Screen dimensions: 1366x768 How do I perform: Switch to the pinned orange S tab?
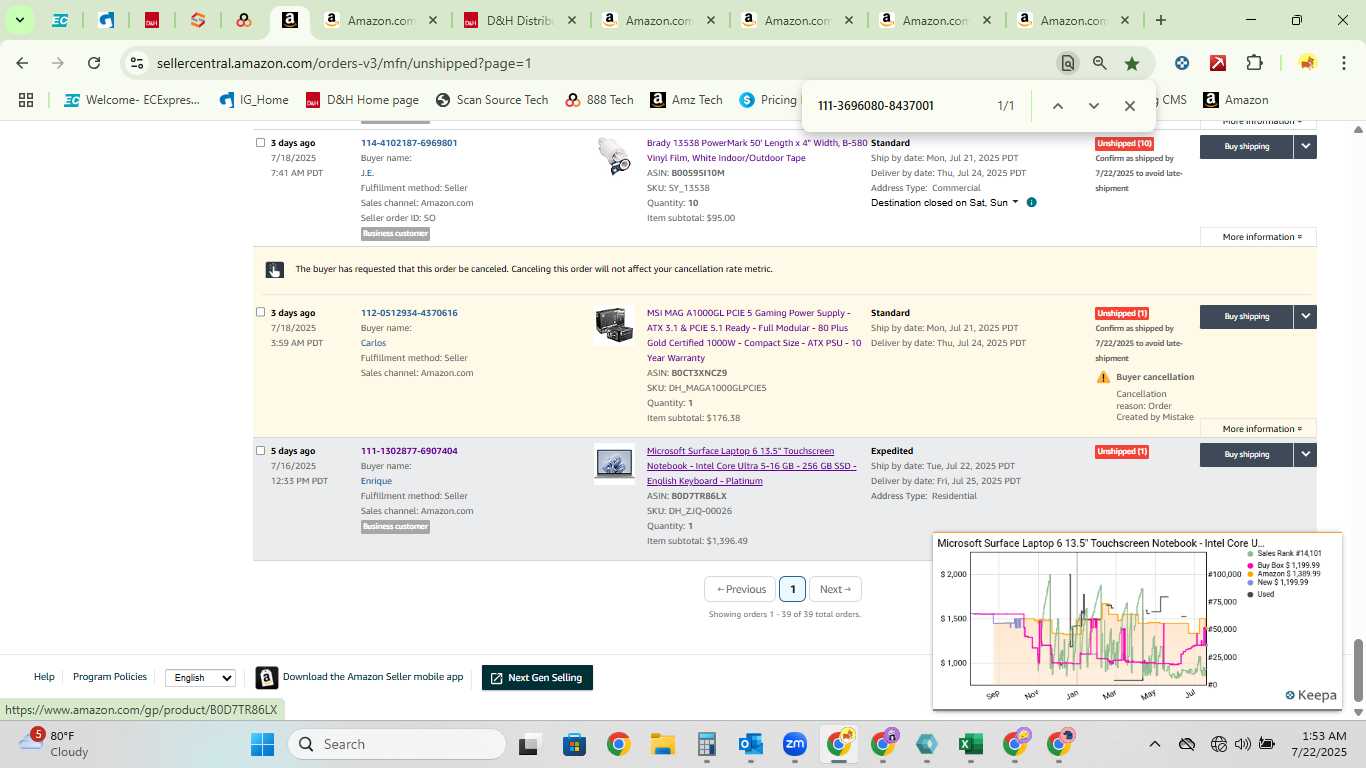pyautogui.click(x=197, y=20)
